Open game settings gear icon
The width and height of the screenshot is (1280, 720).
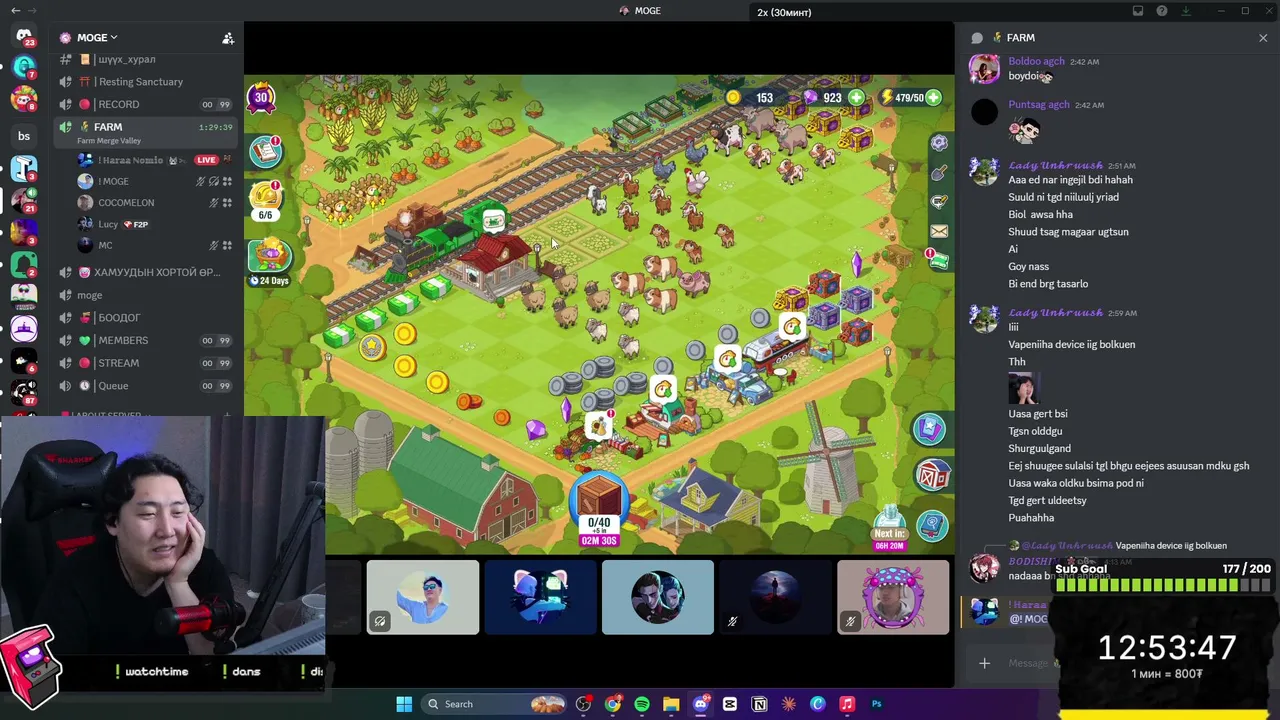pyautogui.click(x=939, y=143)
